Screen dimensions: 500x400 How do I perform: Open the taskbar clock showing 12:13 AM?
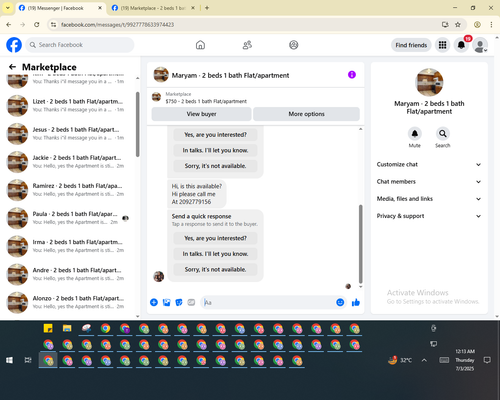click(x=465, y=360)
